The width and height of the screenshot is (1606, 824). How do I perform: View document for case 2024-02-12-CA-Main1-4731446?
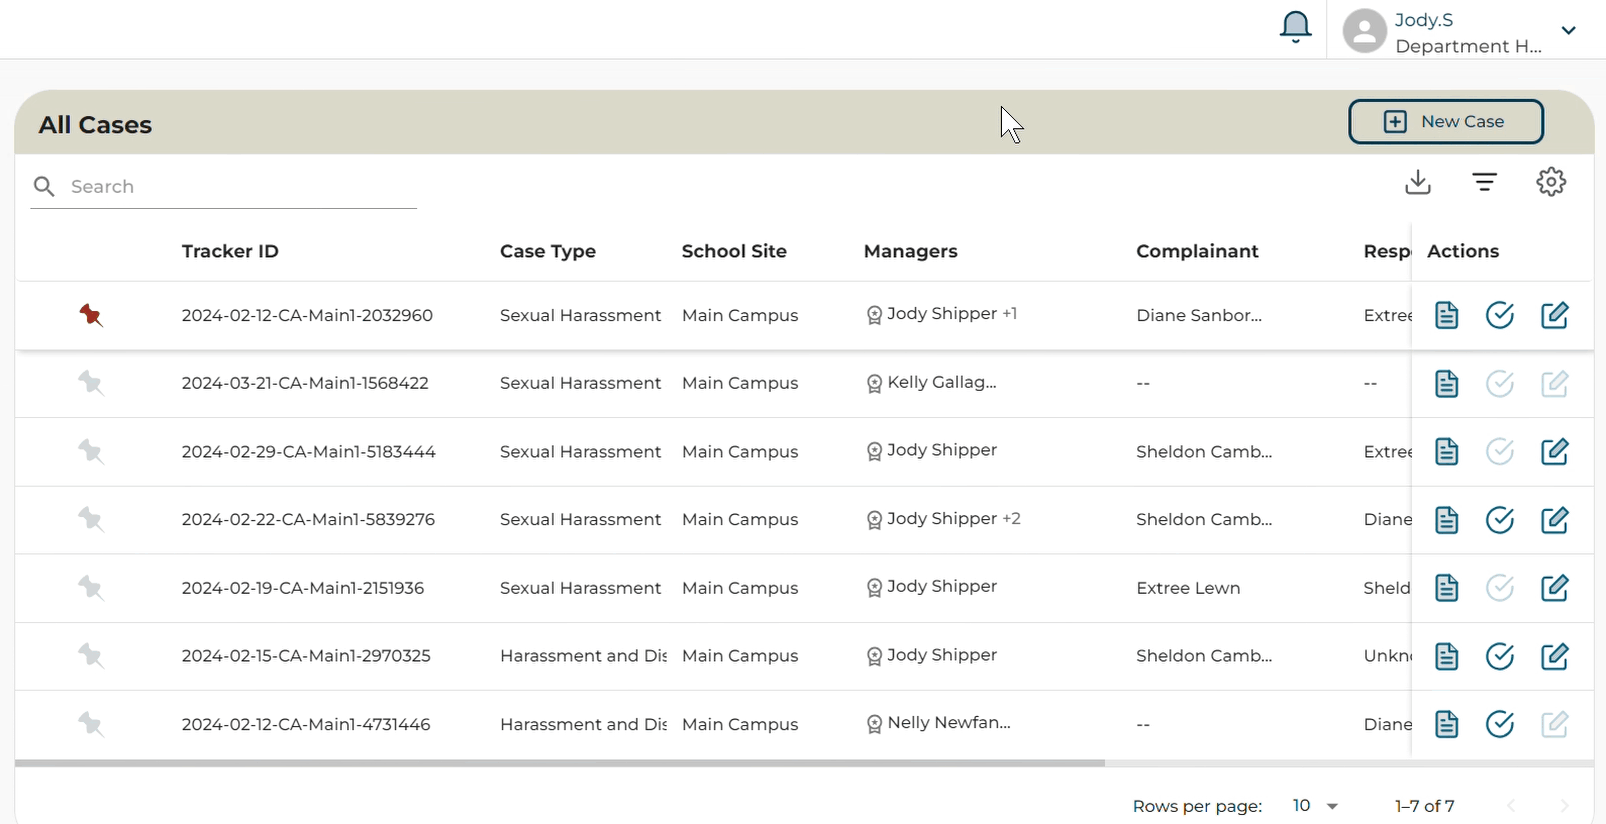click(x=1446, y=724)
